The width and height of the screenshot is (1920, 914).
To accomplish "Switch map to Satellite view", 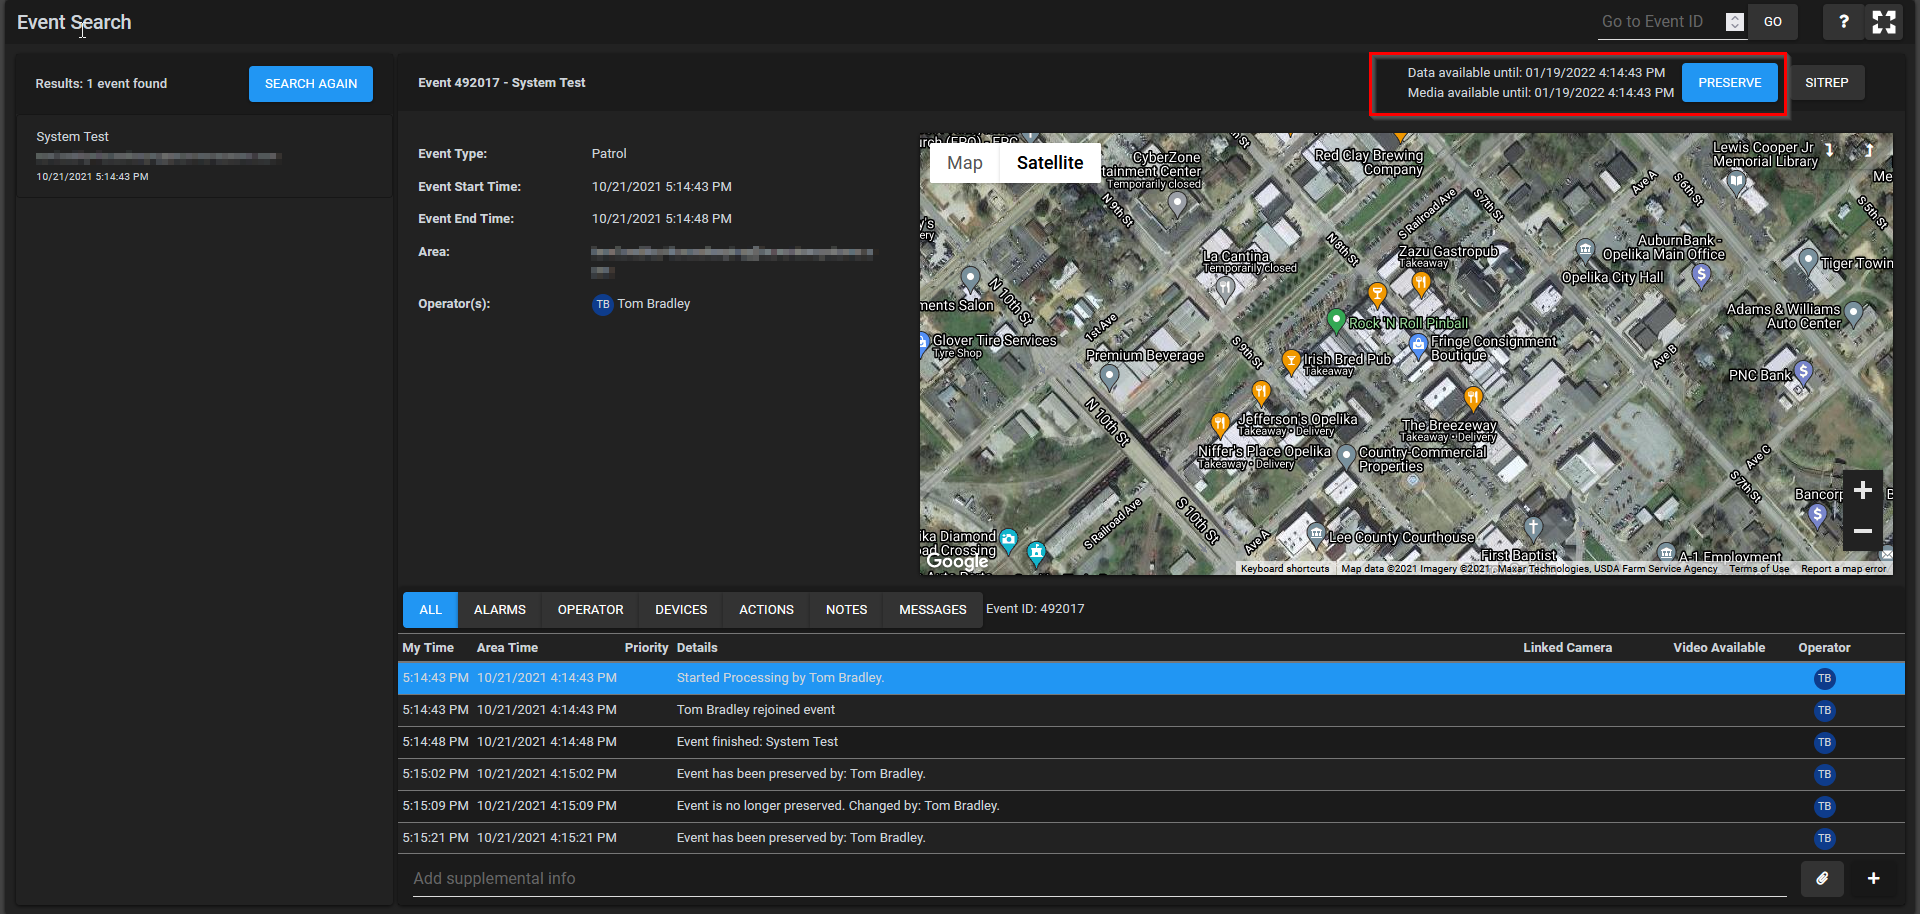I will (1049, 163).
